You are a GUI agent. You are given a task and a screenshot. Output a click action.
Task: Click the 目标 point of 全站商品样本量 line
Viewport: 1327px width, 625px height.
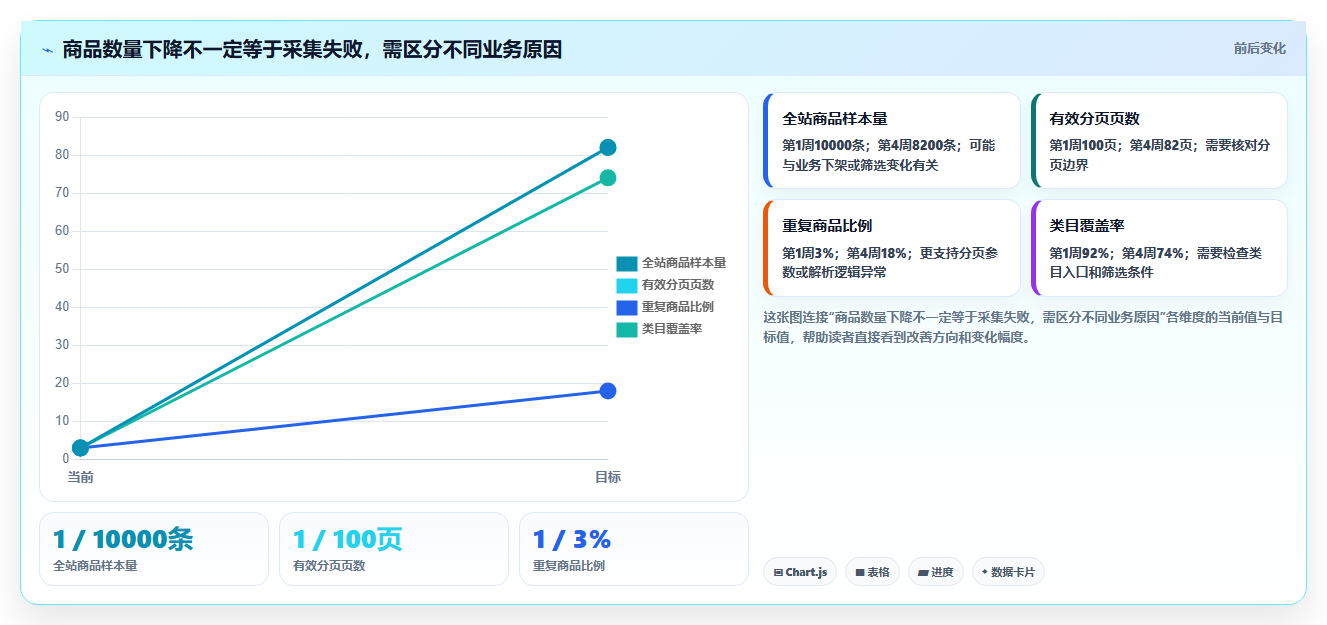(x=608, y=147)
